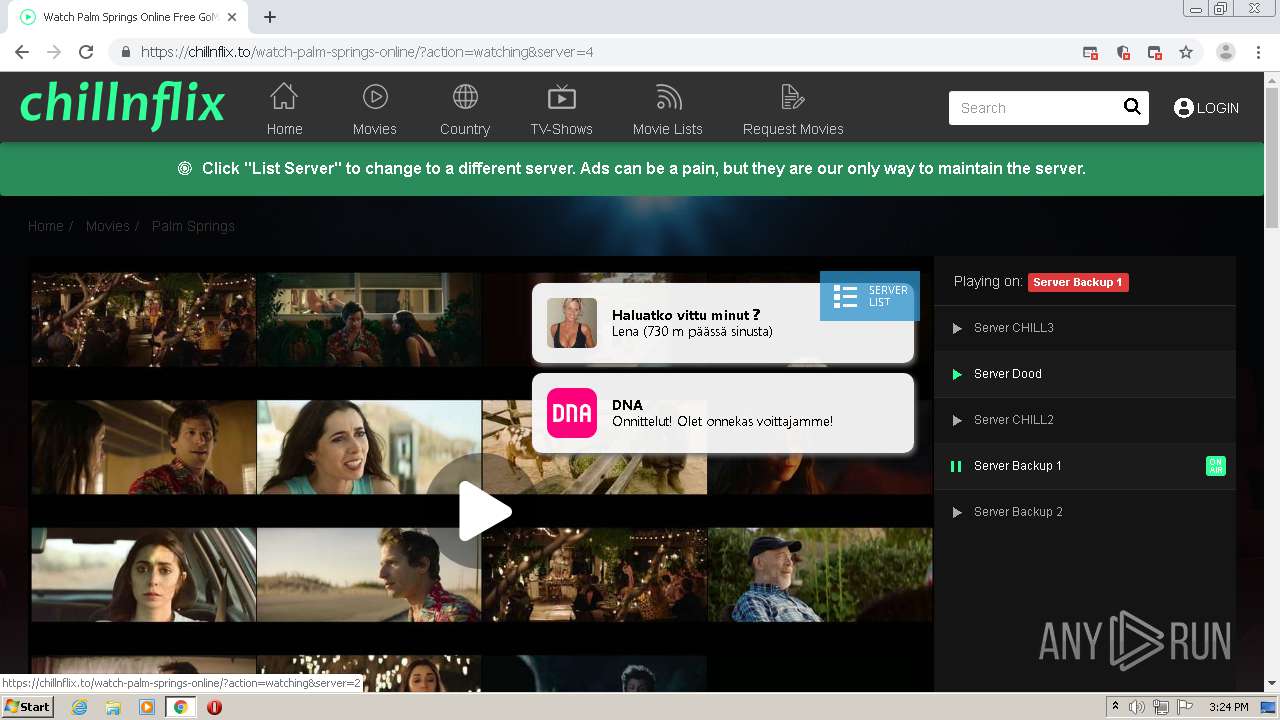Open a new browser tab
Screen dimensions: 1280x720
(270, 17)
